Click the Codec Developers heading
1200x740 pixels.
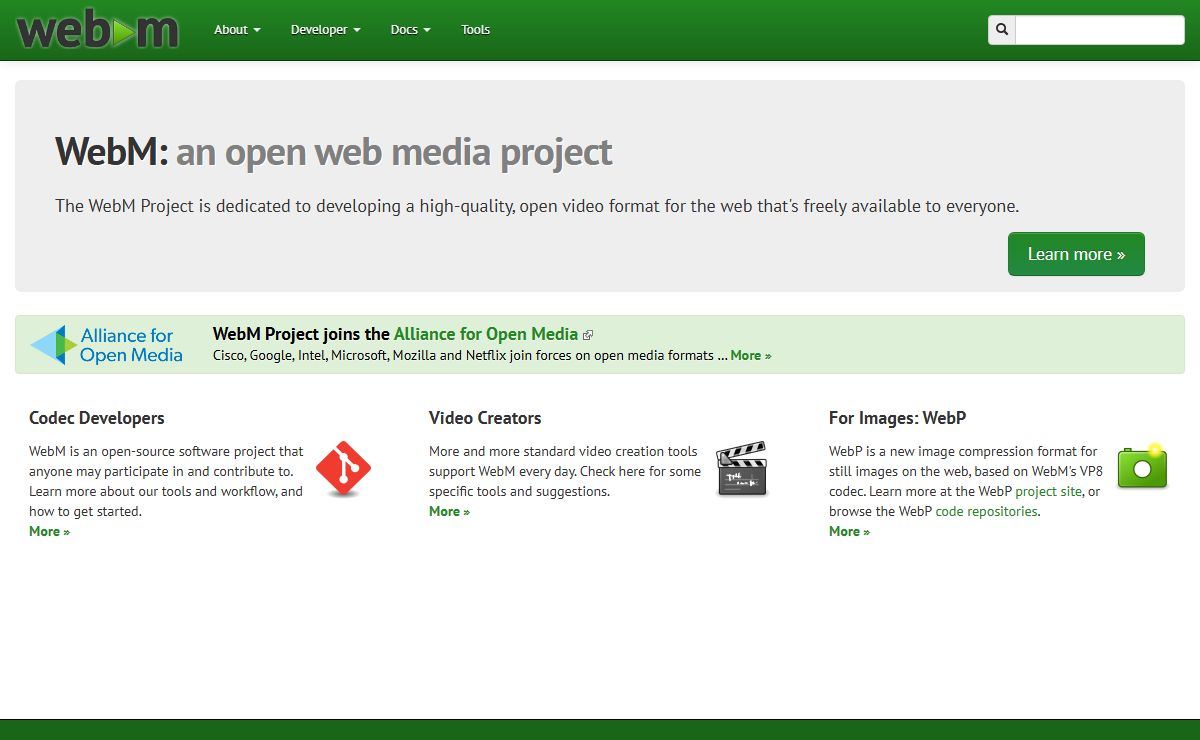tap(97, 418)
